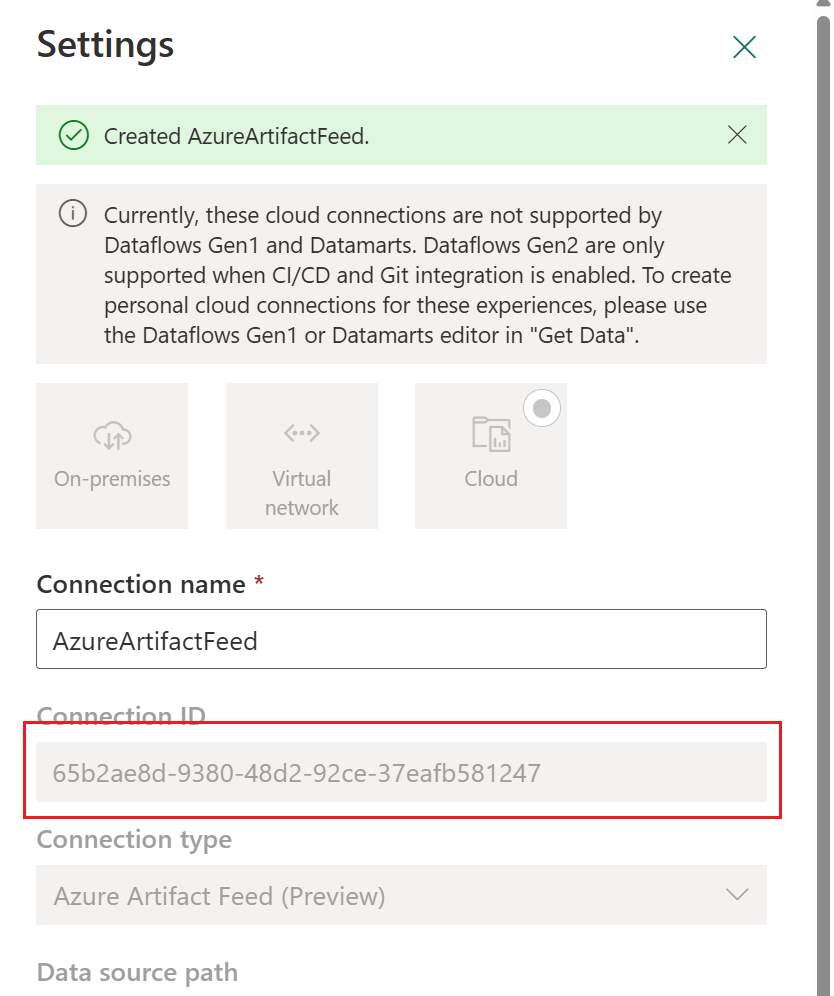Click the Connection type label
This screenshot has width=834, height=996.
pos(134,840)
